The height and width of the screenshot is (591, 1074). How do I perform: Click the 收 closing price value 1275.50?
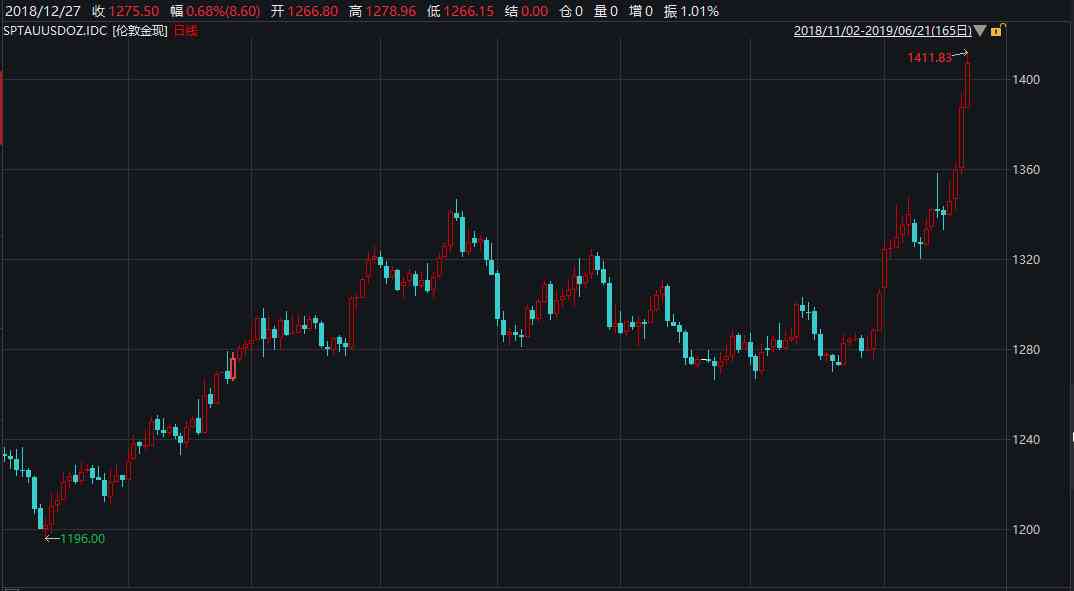coord(132,13)
